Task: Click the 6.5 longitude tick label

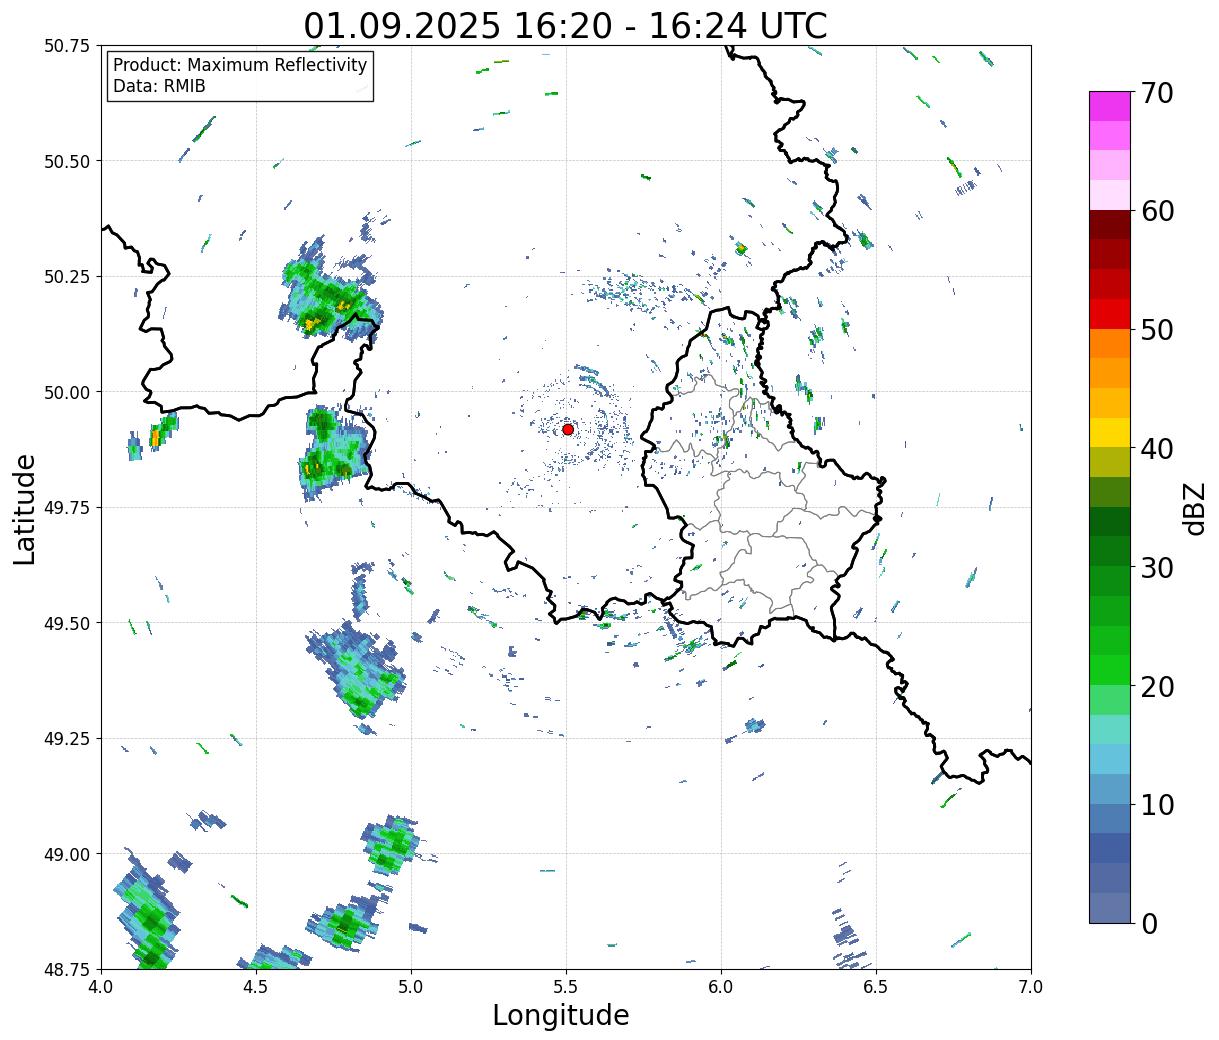Action: pos(876,987)
